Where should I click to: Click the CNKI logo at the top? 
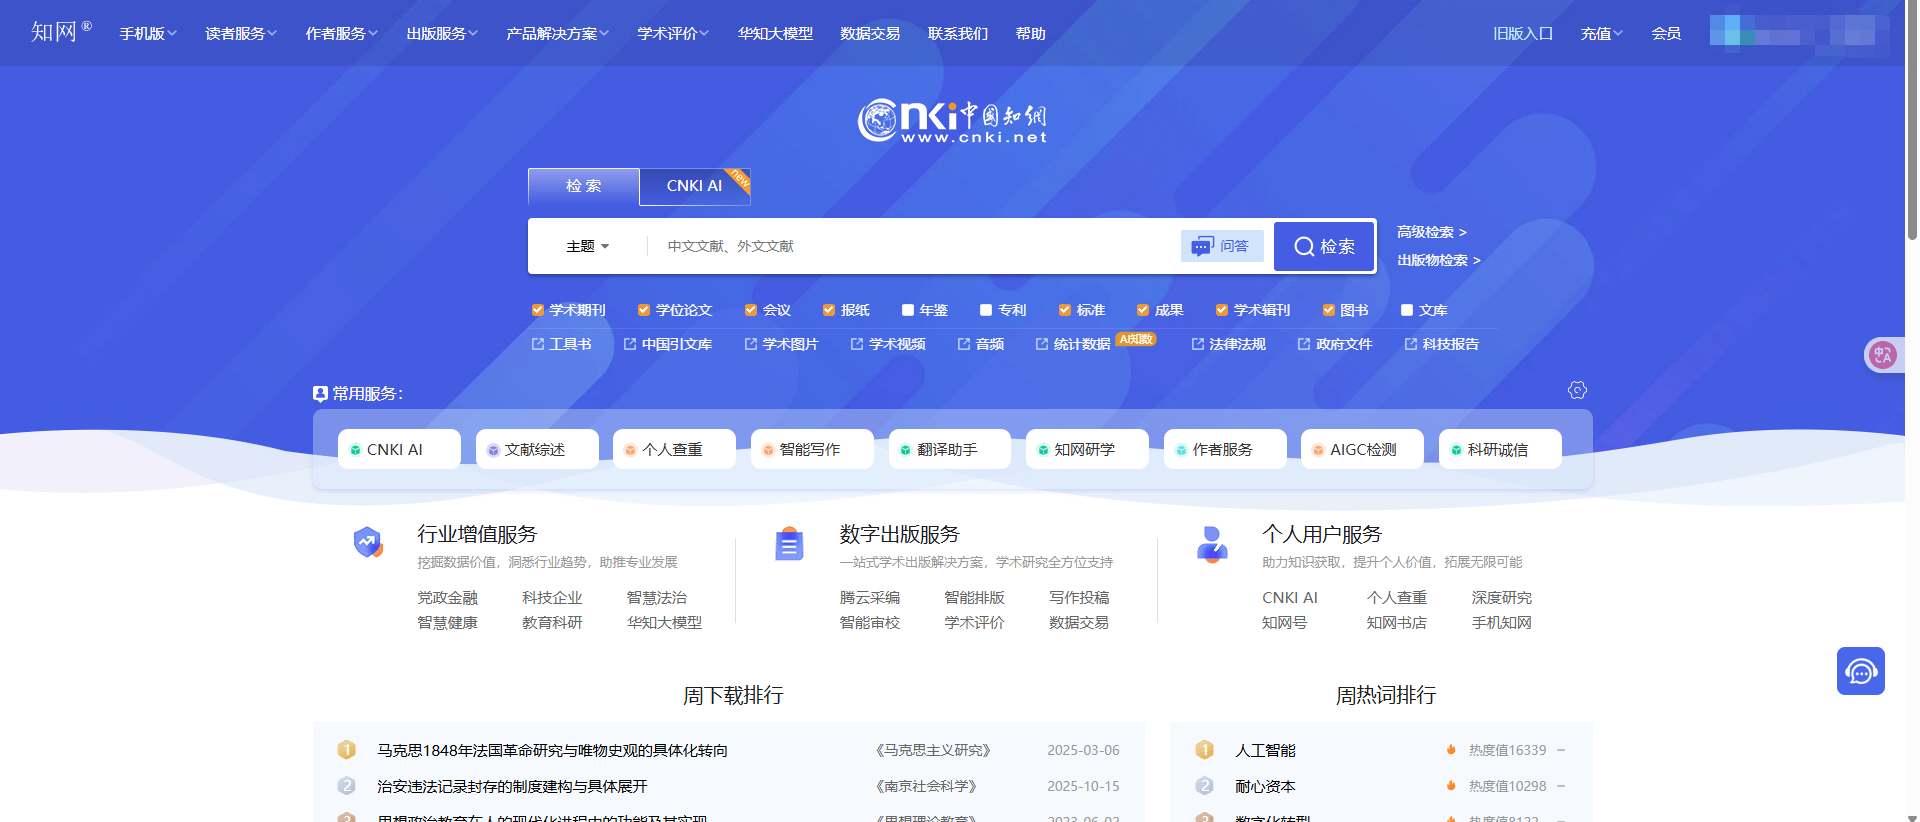point(952,121)
